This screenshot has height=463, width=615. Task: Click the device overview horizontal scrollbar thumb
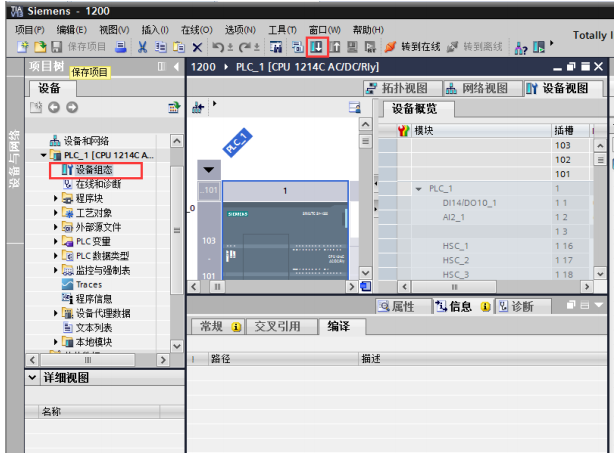coord(454,287)
